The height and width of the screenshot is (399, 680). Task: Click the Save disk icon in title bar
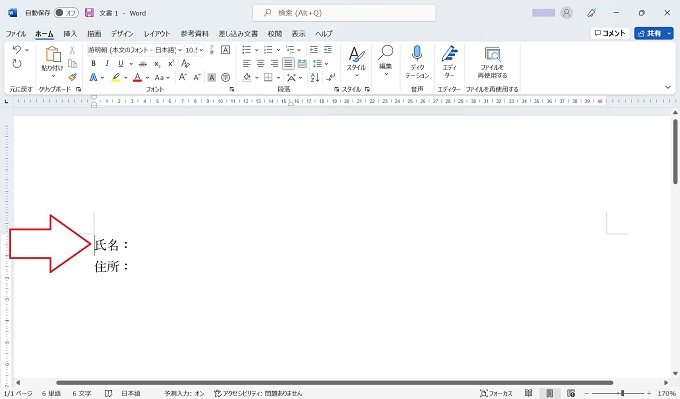(89, 13)
